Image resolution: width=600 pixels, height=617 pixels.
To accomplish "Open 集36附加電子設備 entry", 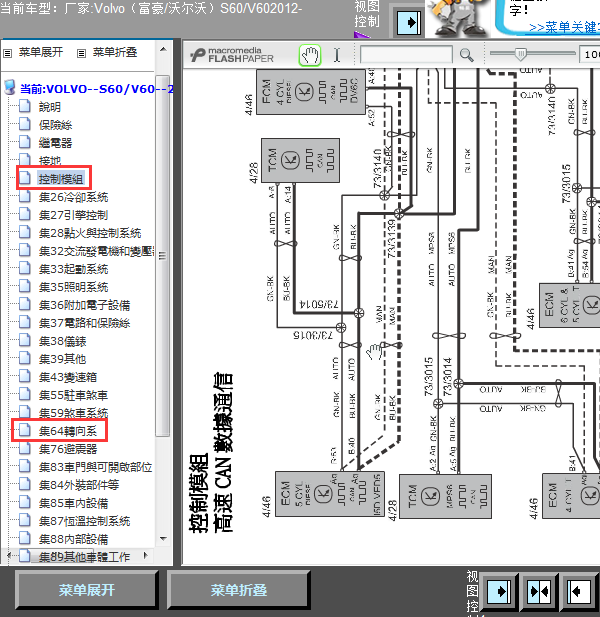I will (84, 305).
